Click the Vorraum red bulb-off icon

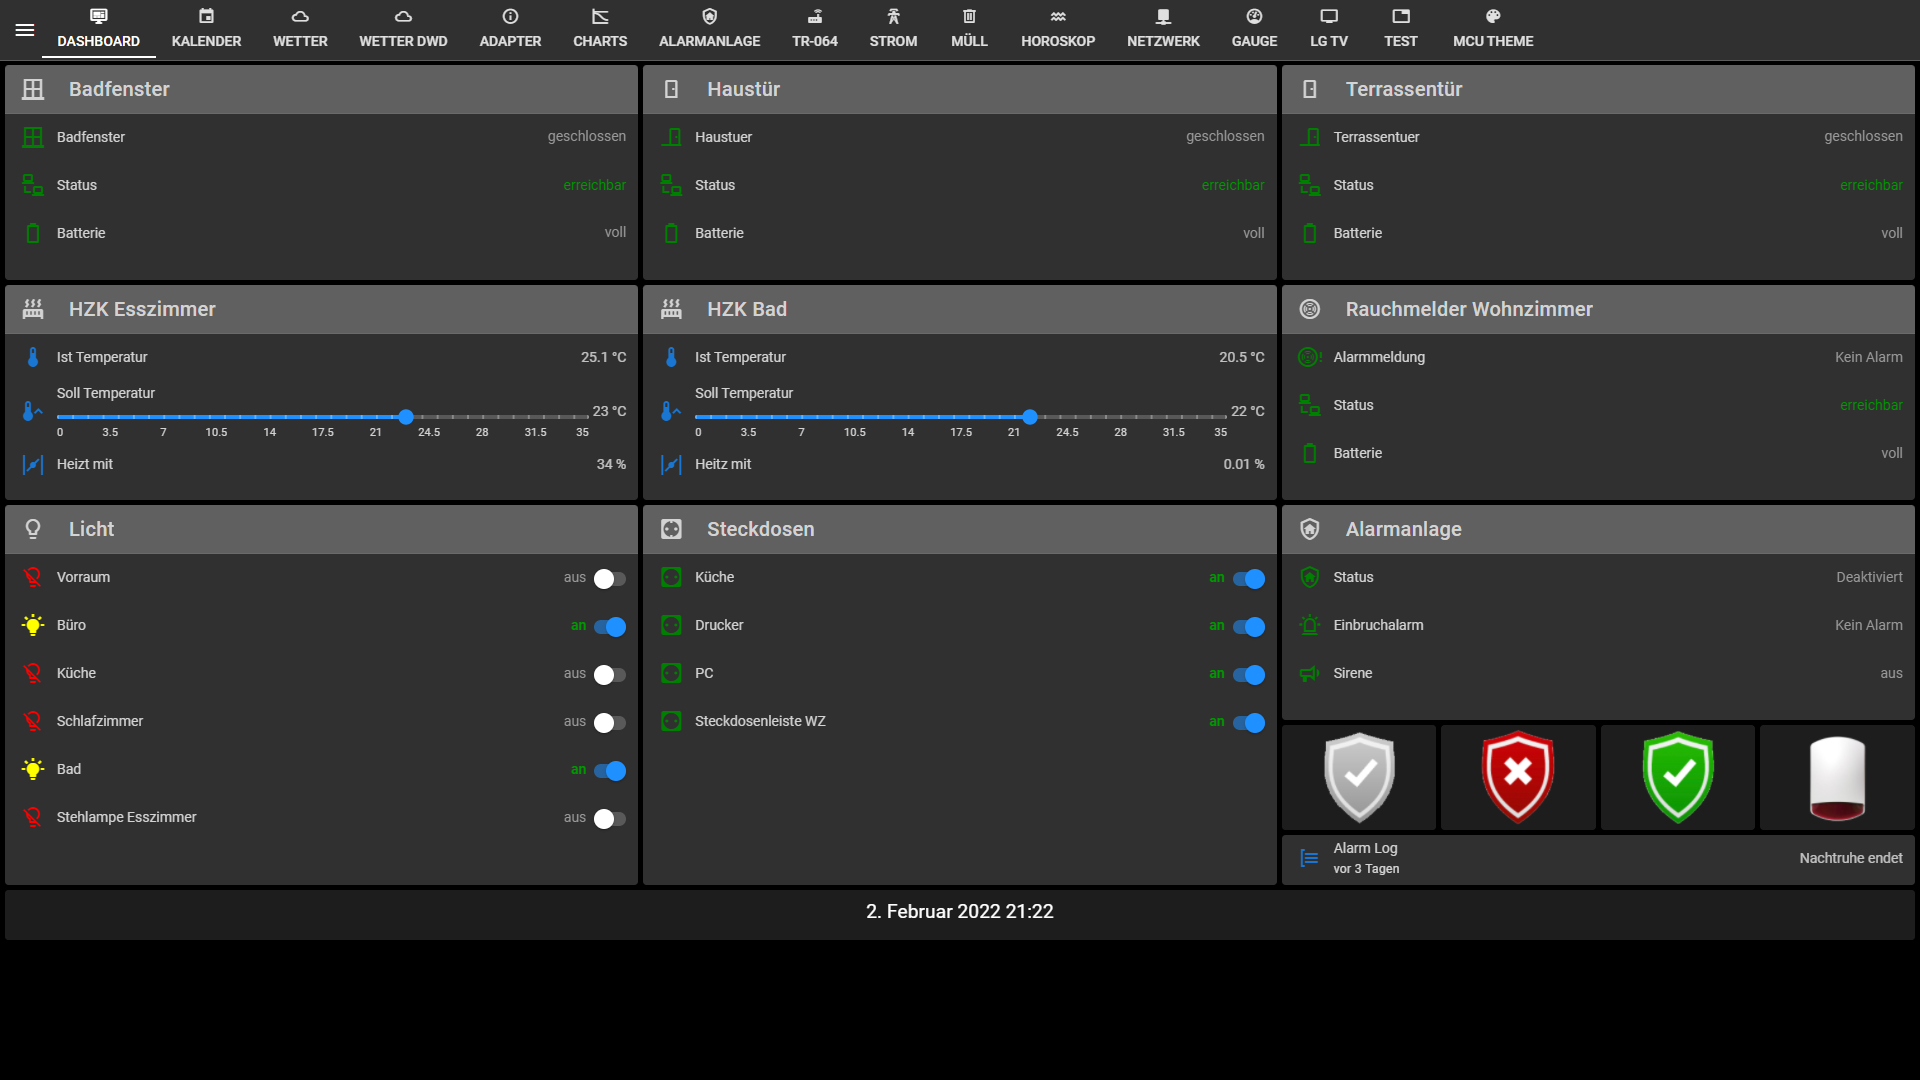point(33,577)
